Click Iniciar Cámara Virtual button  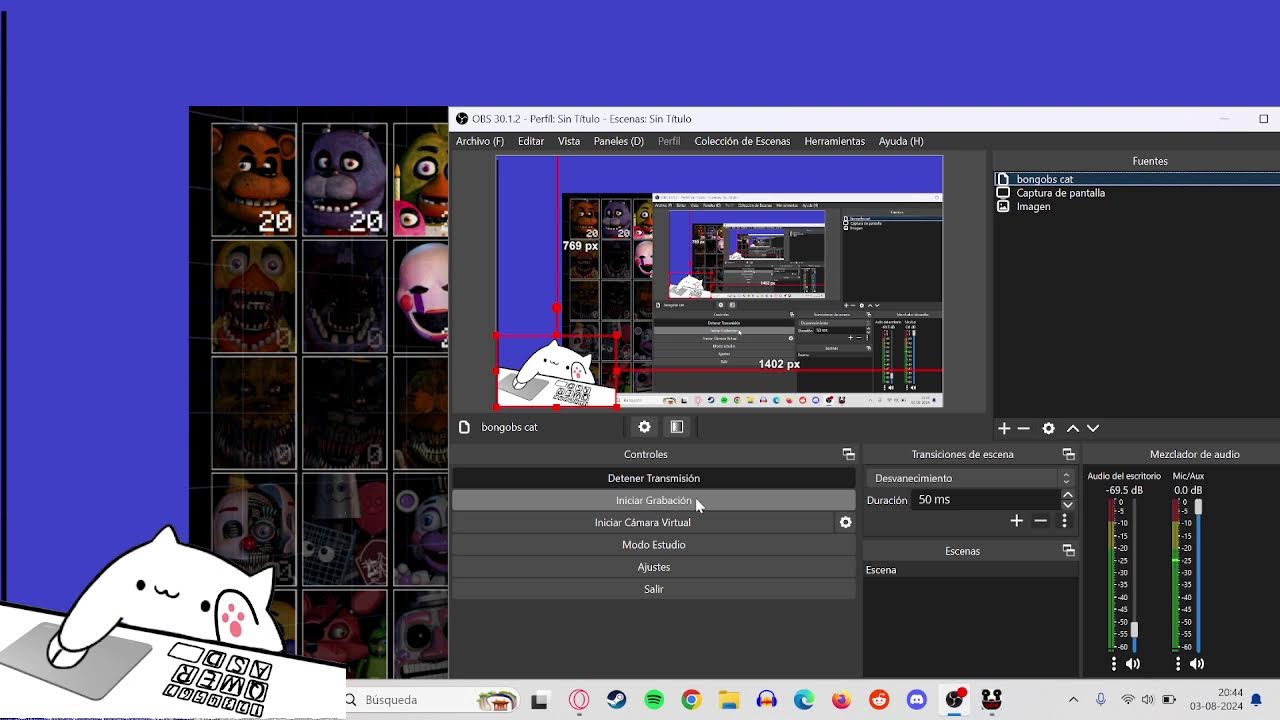click(x=643, y=522)
